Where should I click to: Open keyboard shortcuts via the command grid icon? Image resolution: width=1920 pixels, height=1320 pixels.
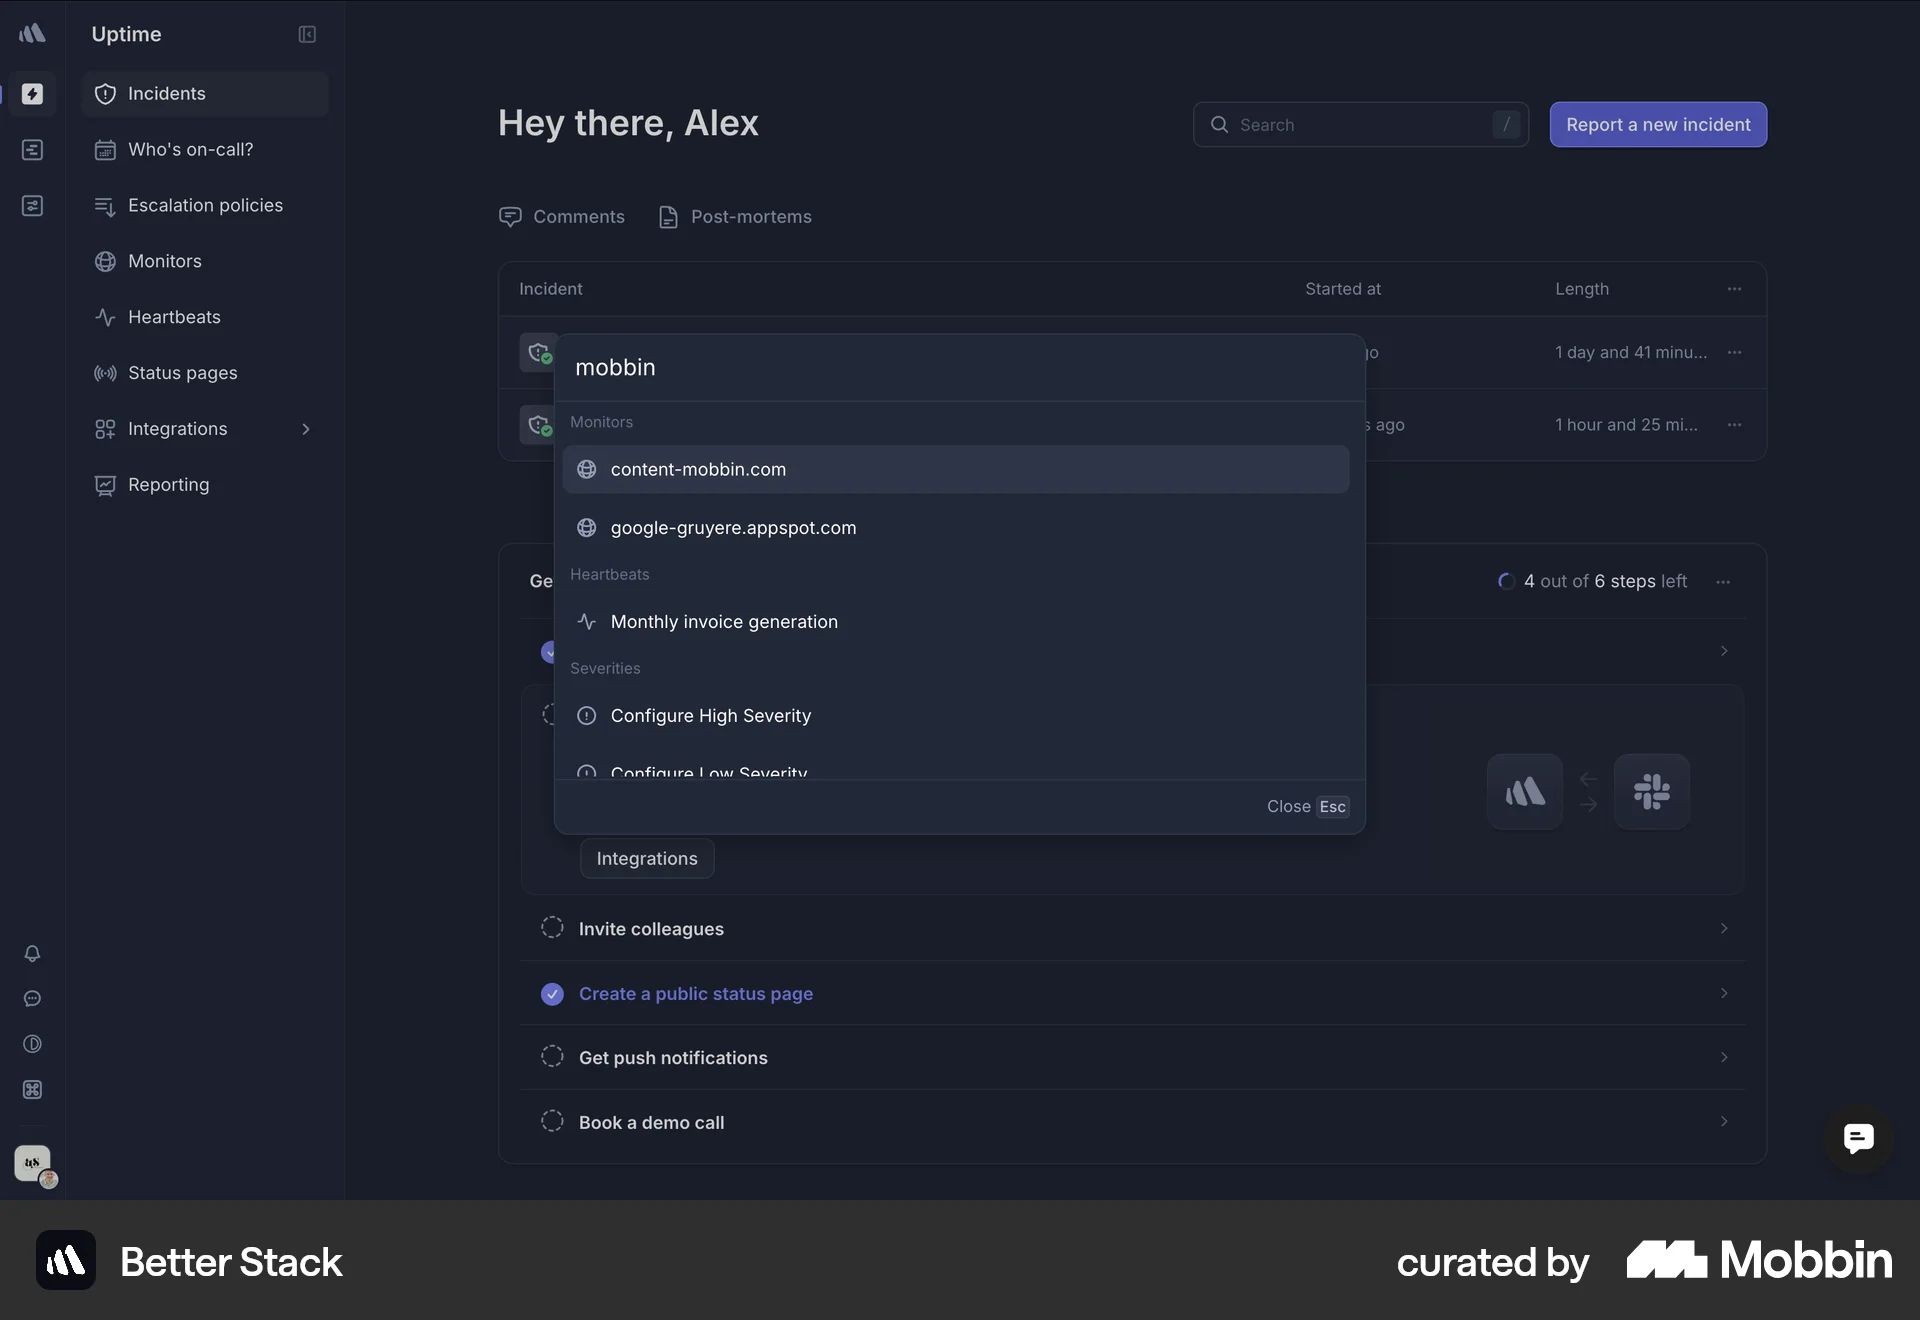click(x=33, y=1090)
